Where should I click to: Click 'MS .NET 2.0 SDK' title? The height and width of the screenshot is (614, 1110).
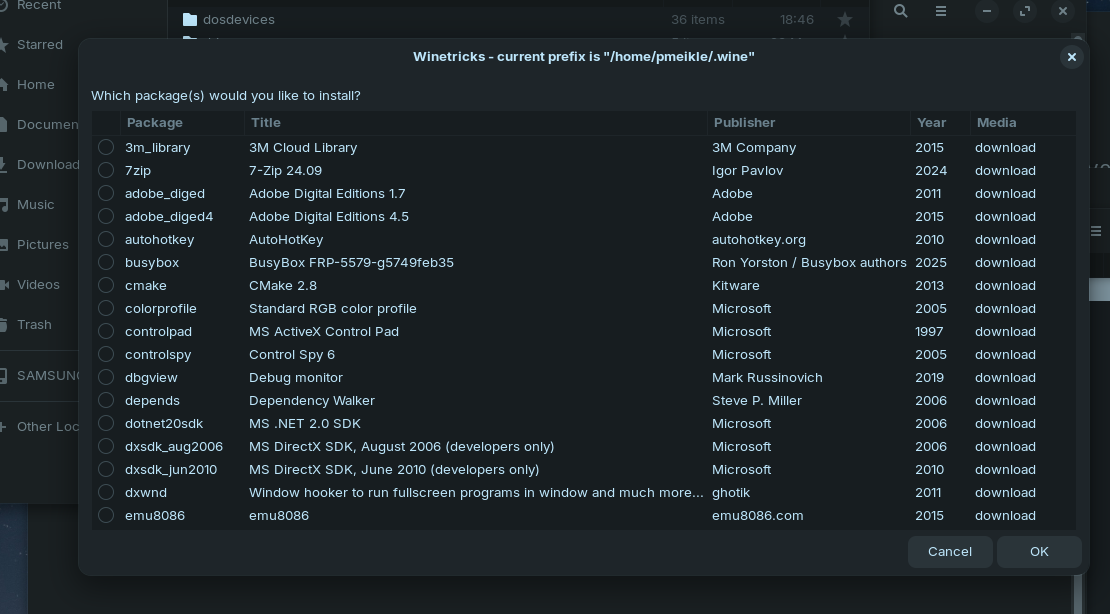click(304, 423)
